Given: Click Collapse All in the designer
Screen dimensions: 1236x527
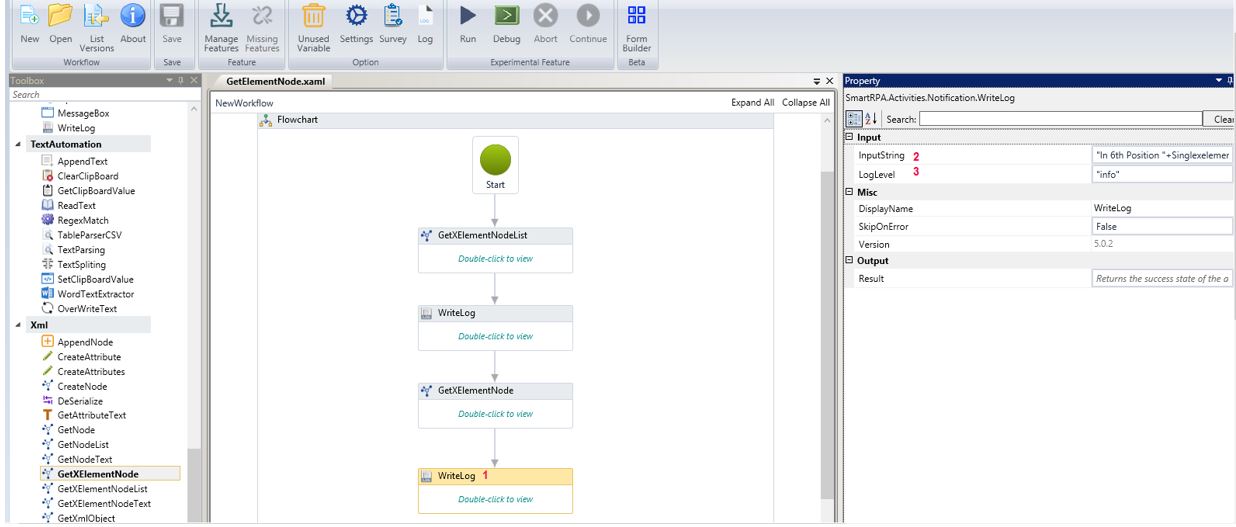Looking at the screenshot, I should pos(805,103).
